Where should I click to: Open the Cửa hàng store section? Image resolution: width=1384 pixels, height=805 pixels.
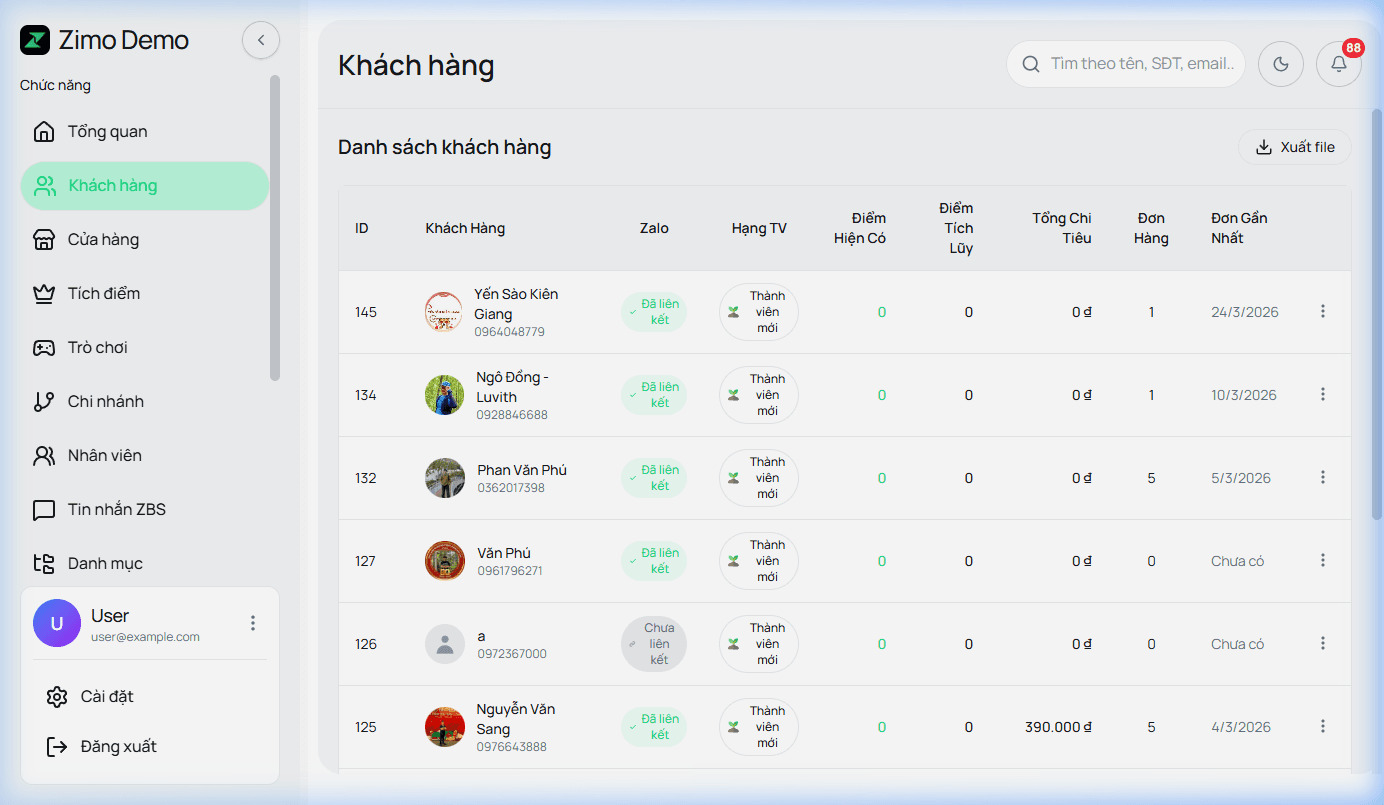(103, 240)
